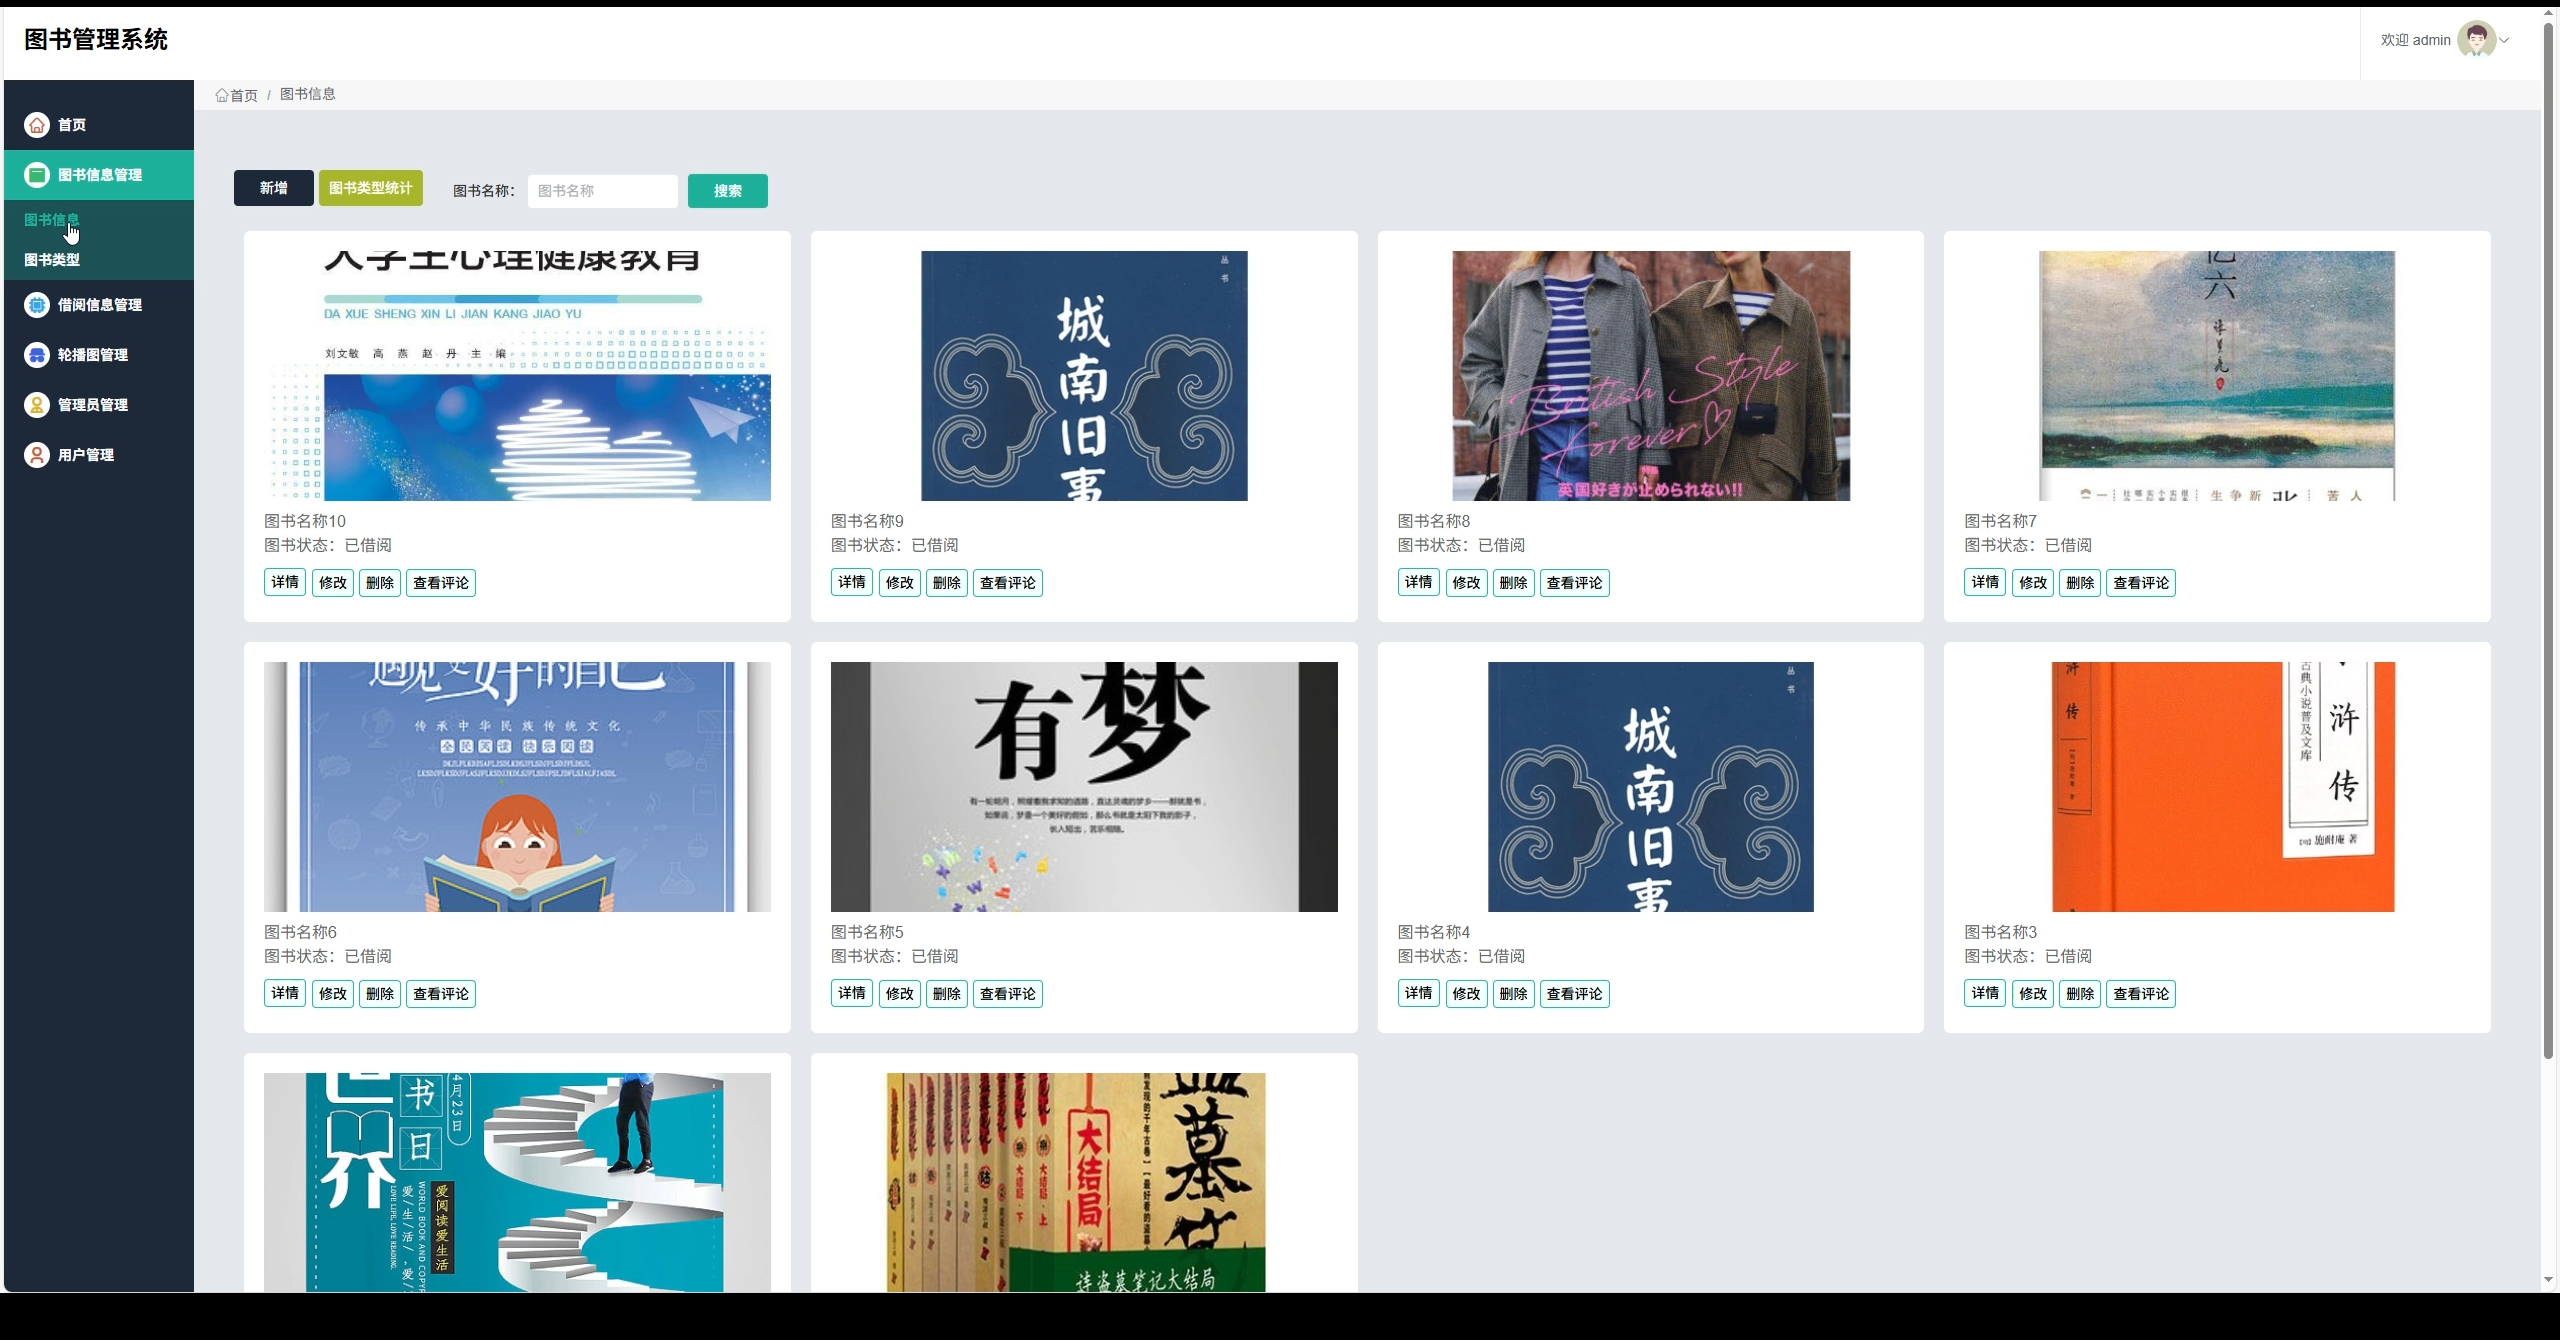Click the 图书名称7 title text

2000,521
